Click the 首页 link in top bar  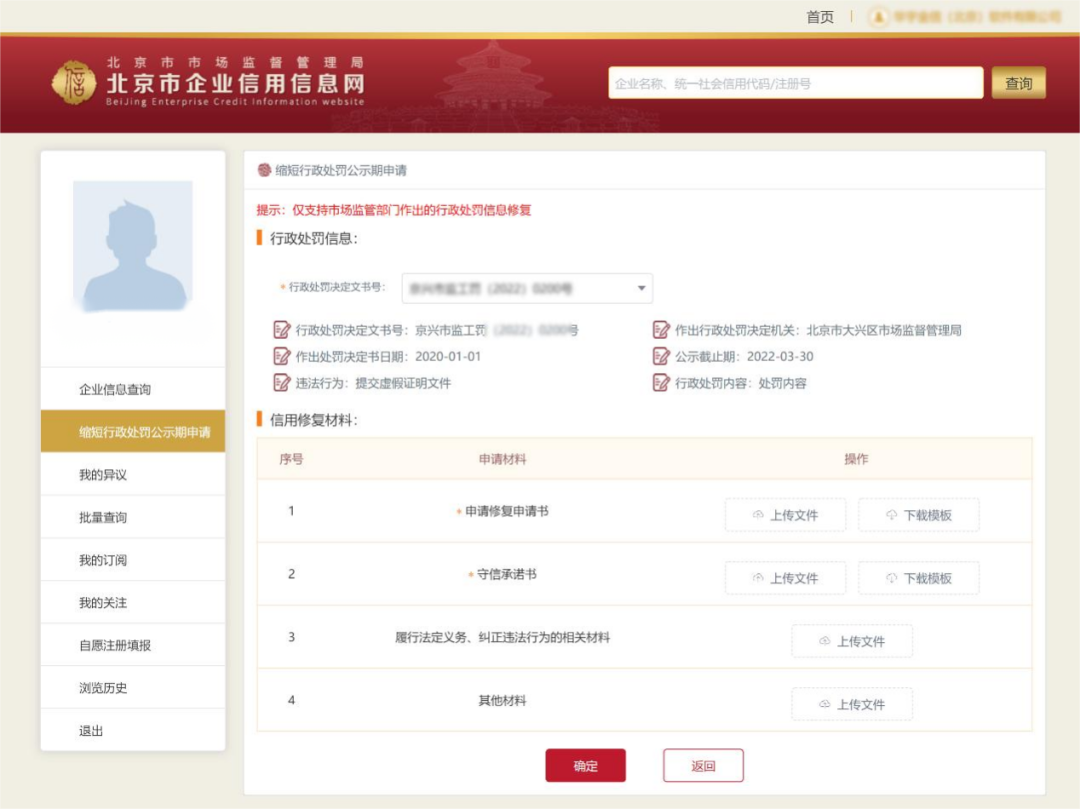[x=820, y=17]
